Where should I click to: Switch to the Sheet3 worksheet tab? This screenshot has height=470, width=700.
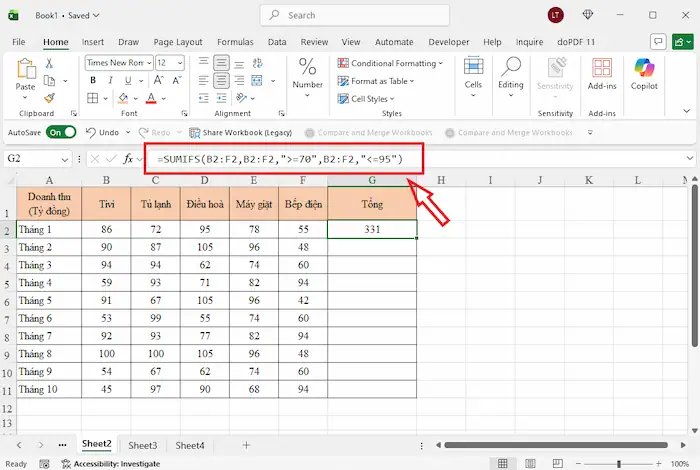143,445
